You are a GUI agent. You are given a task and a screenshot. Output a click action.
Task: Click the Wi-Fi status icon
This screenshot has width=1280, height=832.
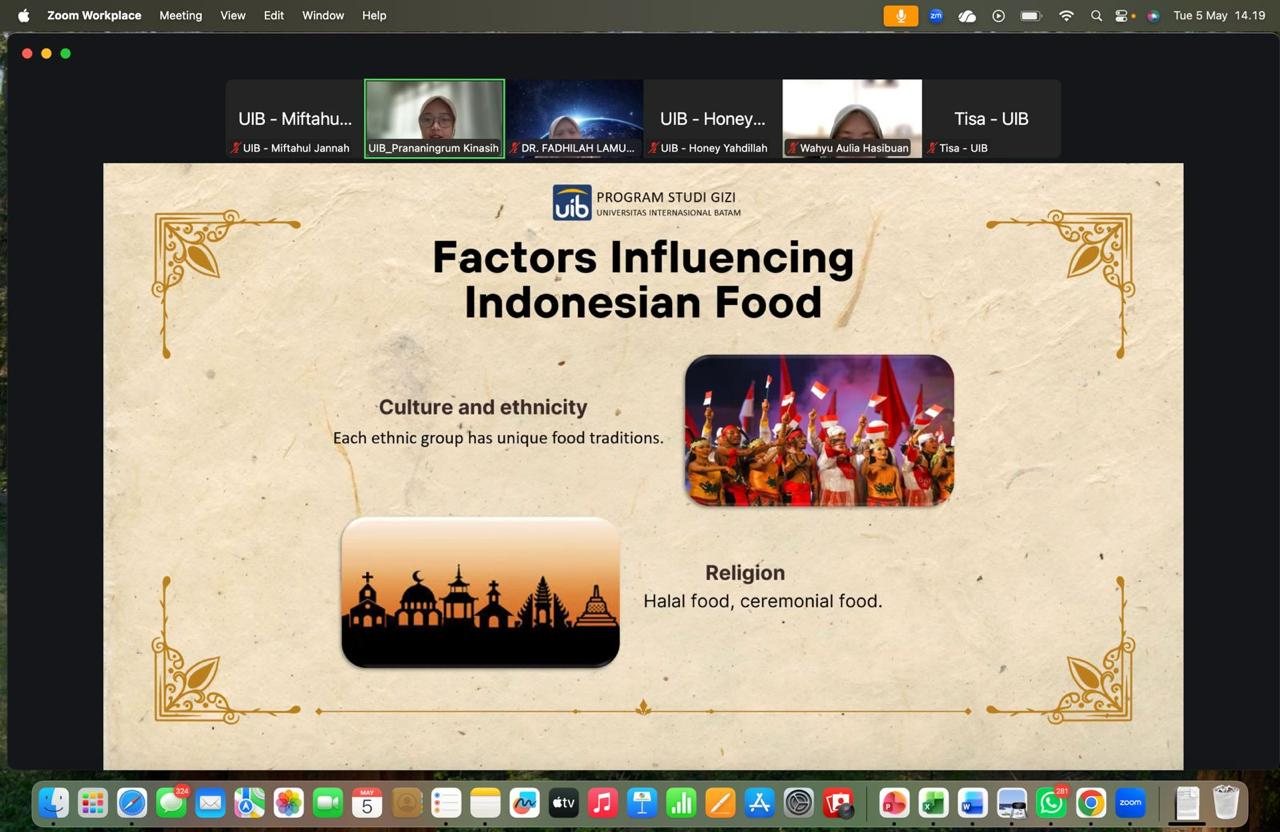(x=1066, y=16)
